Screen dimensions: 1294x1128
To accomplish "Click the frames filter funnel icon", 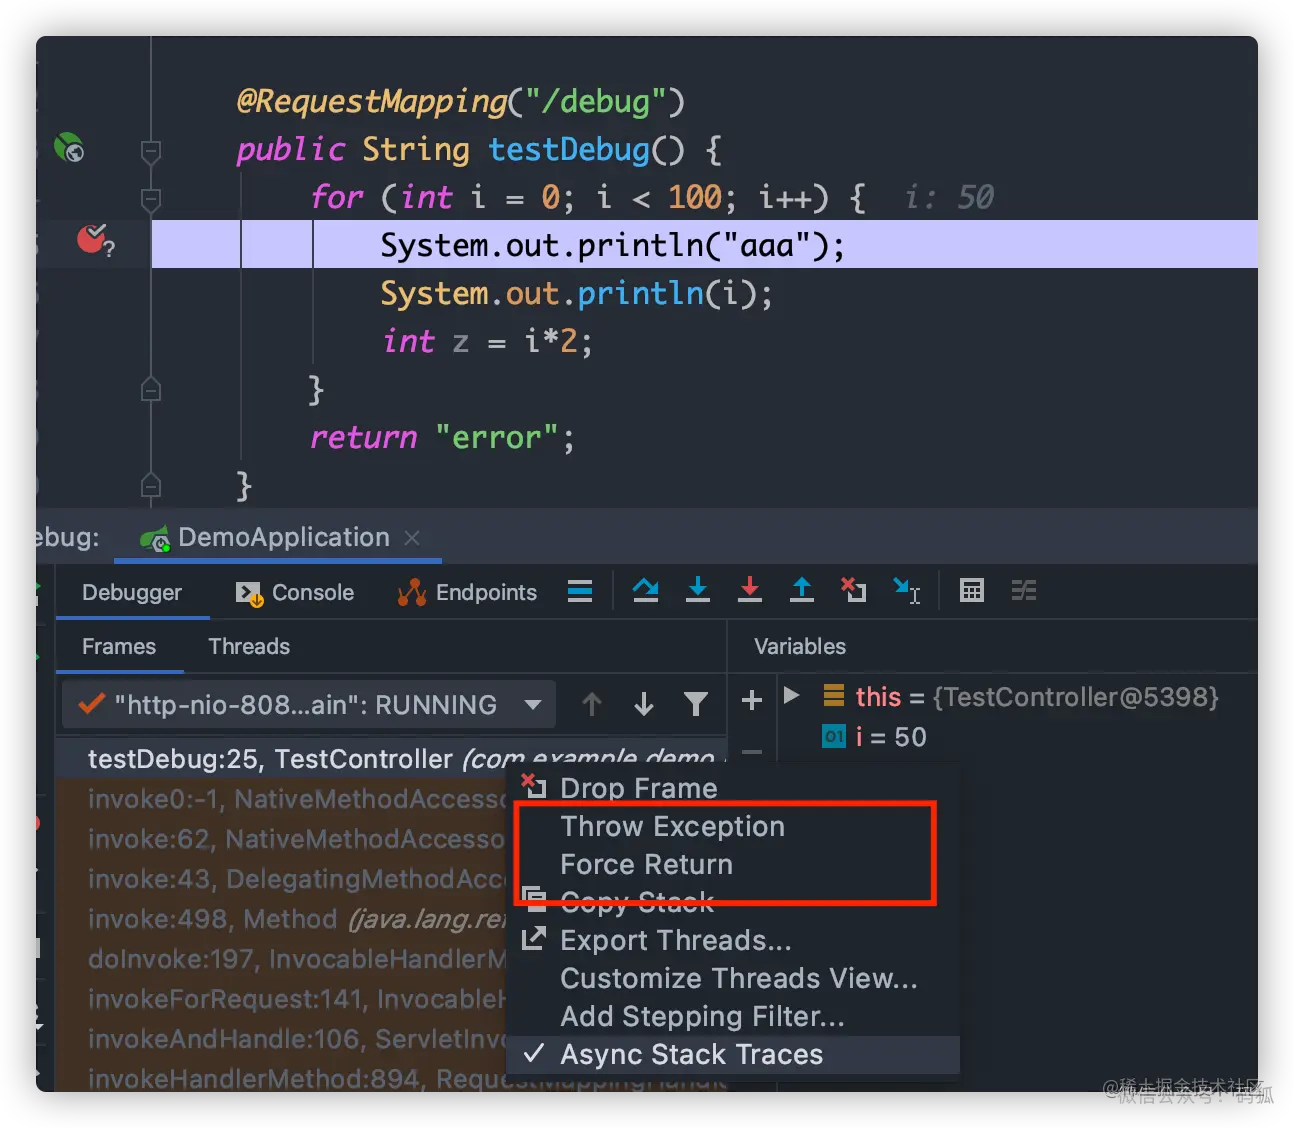I will (696, 705).
